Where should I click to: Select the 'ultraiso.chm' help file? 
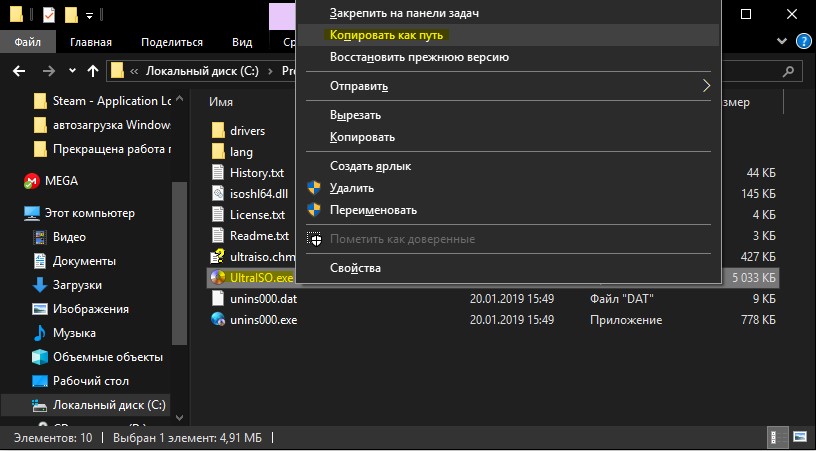coord(262,257)
